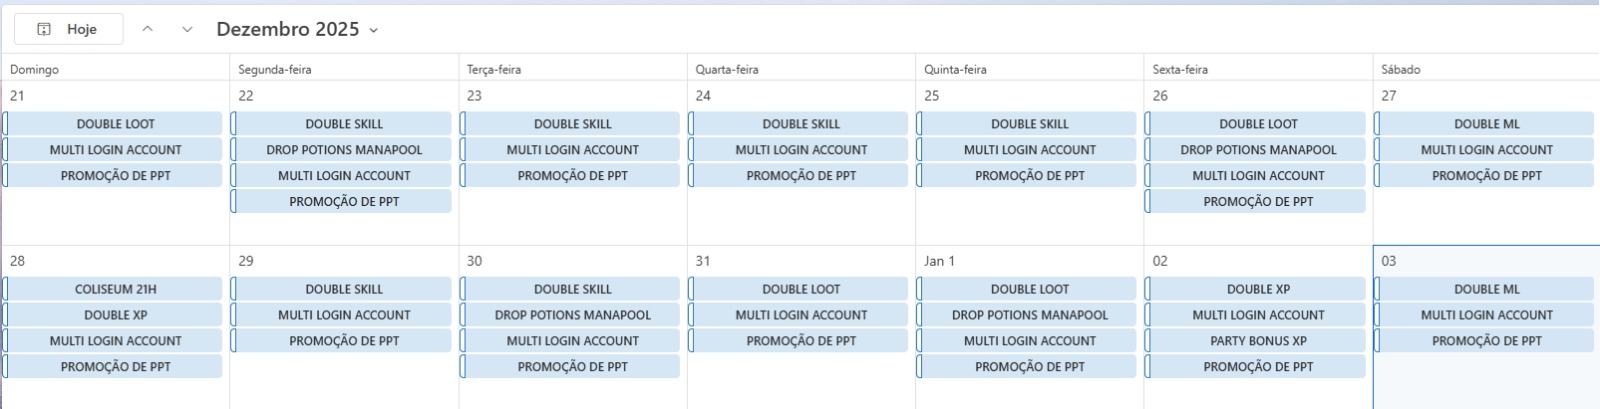
Task: Open DOUBLE LOOT event on Wednesday 31
Action: coord(800,289)
